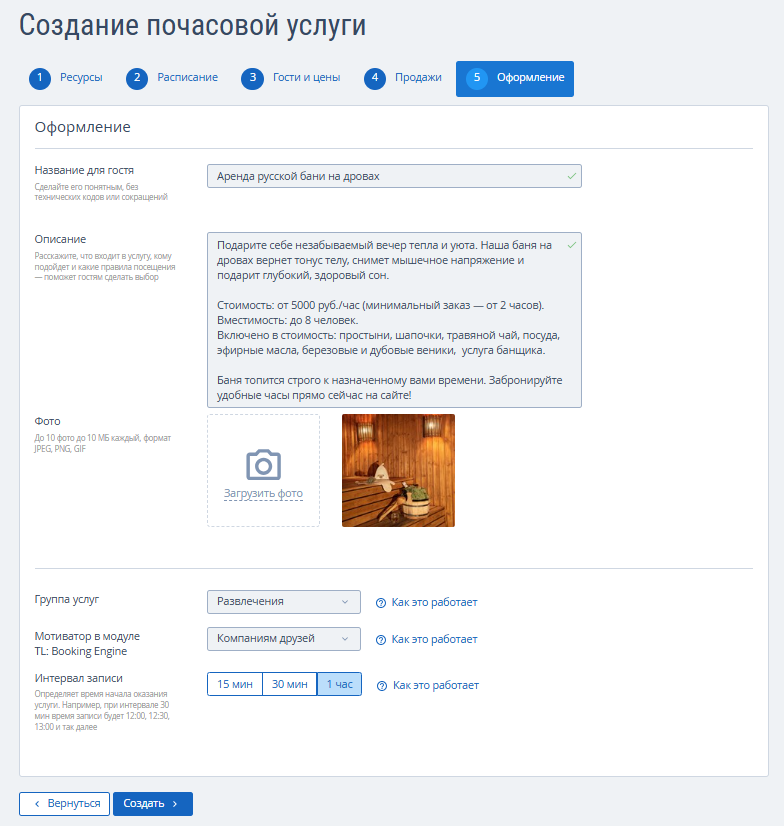Screen dimensions: 784x826
Task: Open Как это работает for Группа услуг
Action: 434,603
